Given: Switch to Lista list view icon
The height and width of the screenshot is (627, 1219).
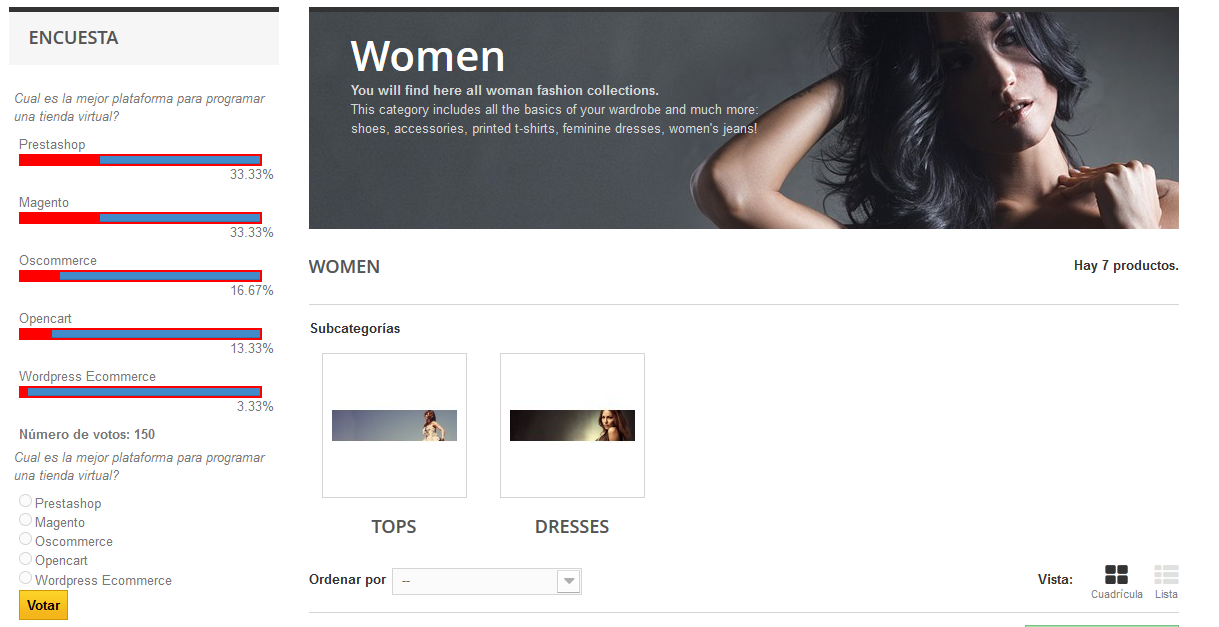Looking at the screenshot, I should 1166,575.
